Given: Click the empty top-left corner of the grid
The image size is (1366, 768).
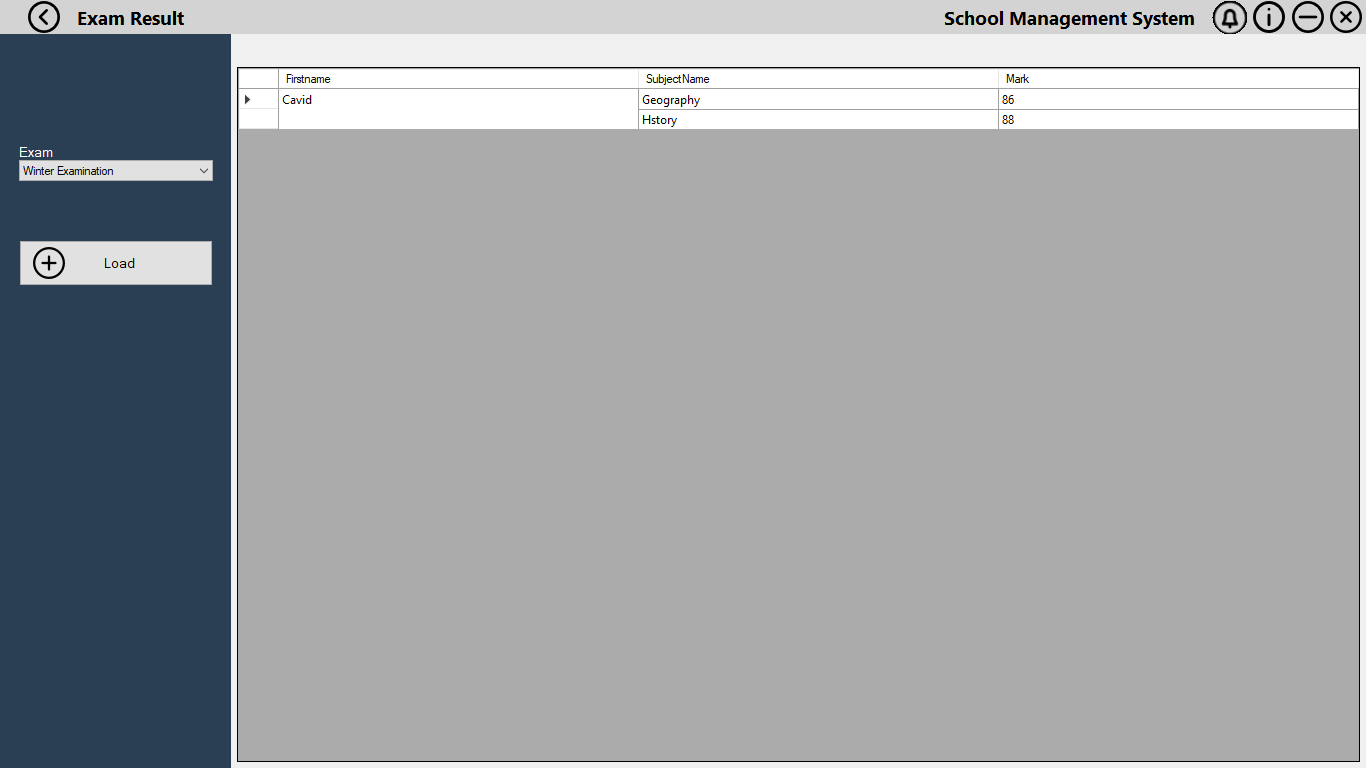Looking at the screenshot, I should click(x=256, y=77).
